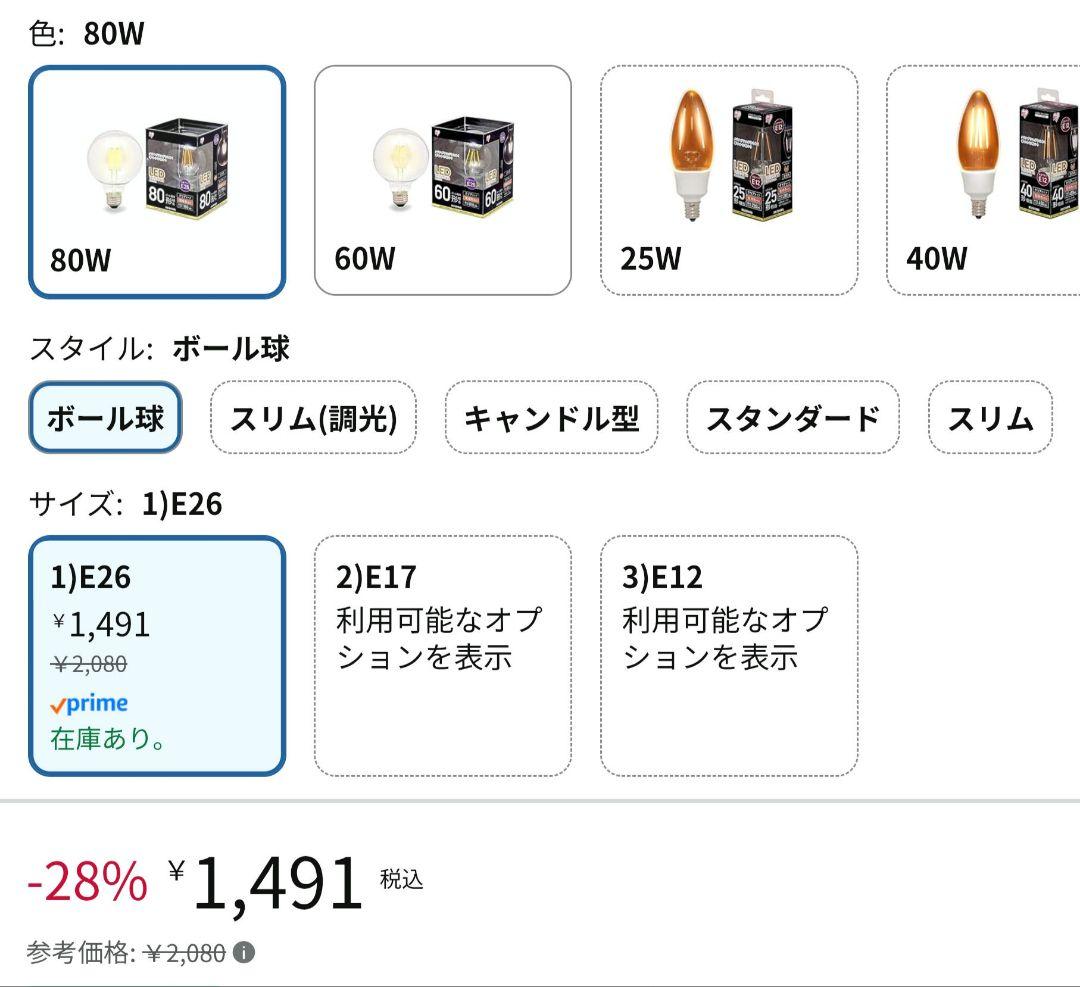Switch style to スリム(調光)
The image size is (1080, 987).
(313, 418)
